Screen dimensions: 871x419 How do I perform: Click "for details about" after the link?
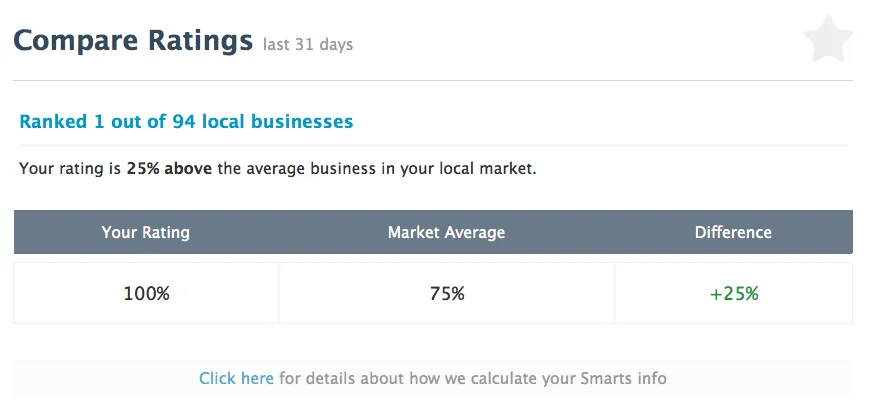pos(339,378)
